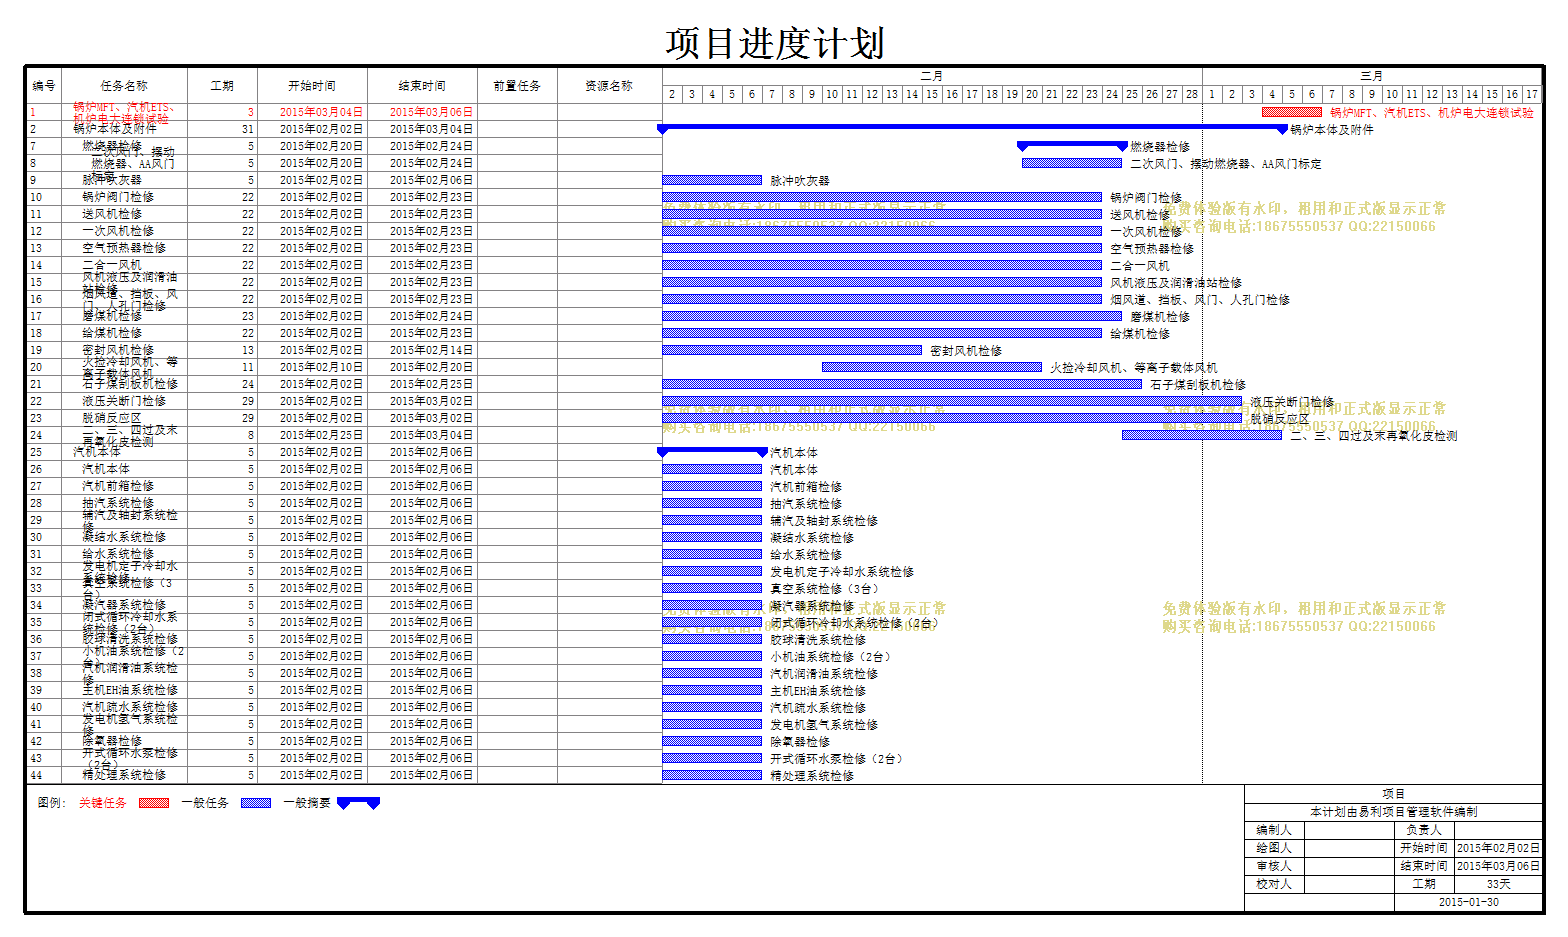Click the 33天 duration value in info box
The height and width of the screenshot is (937, 1568).
coord(1499,884)
